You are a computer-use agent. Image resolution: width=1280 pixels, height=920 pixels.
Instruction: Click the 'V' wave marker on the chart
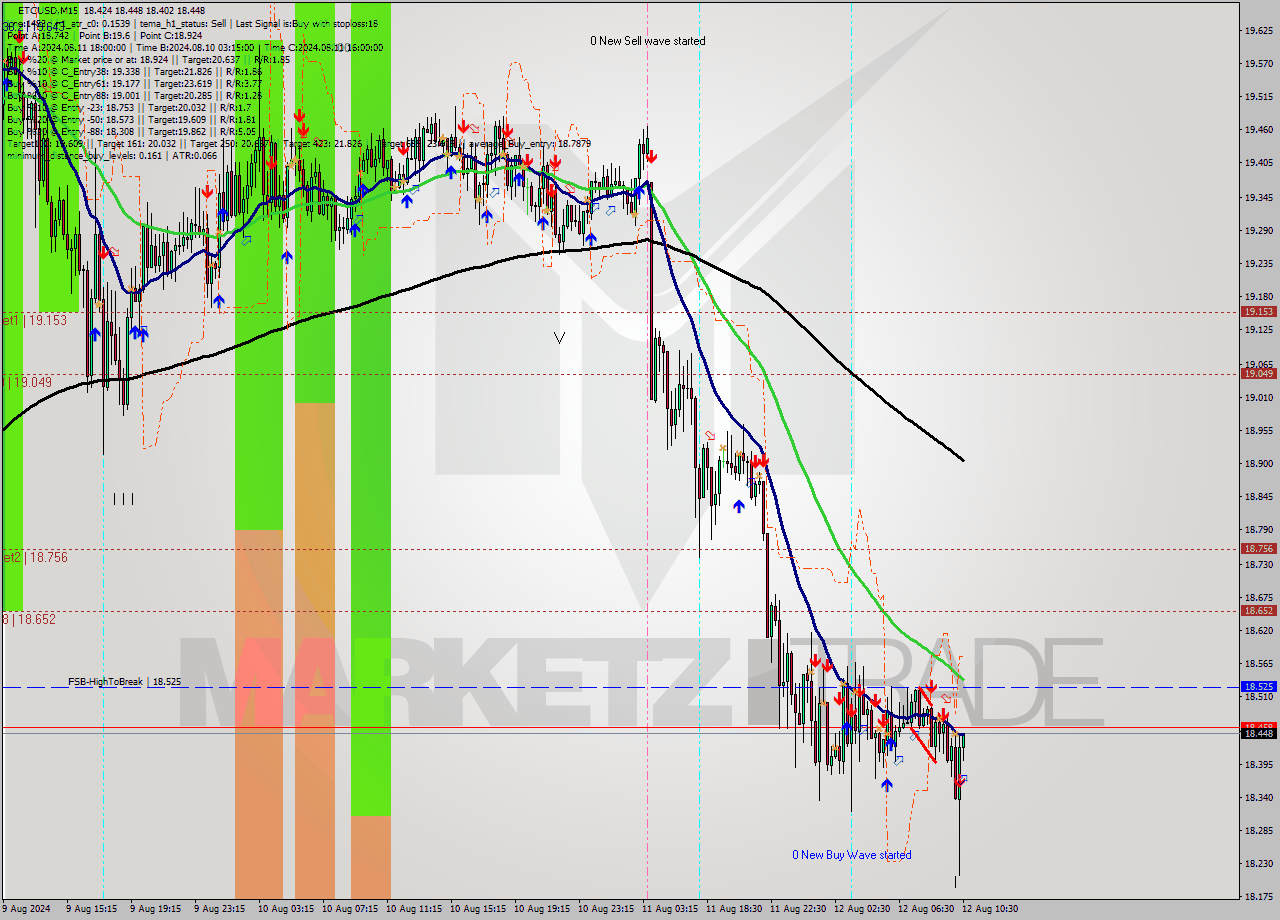[x=559, y=338]
